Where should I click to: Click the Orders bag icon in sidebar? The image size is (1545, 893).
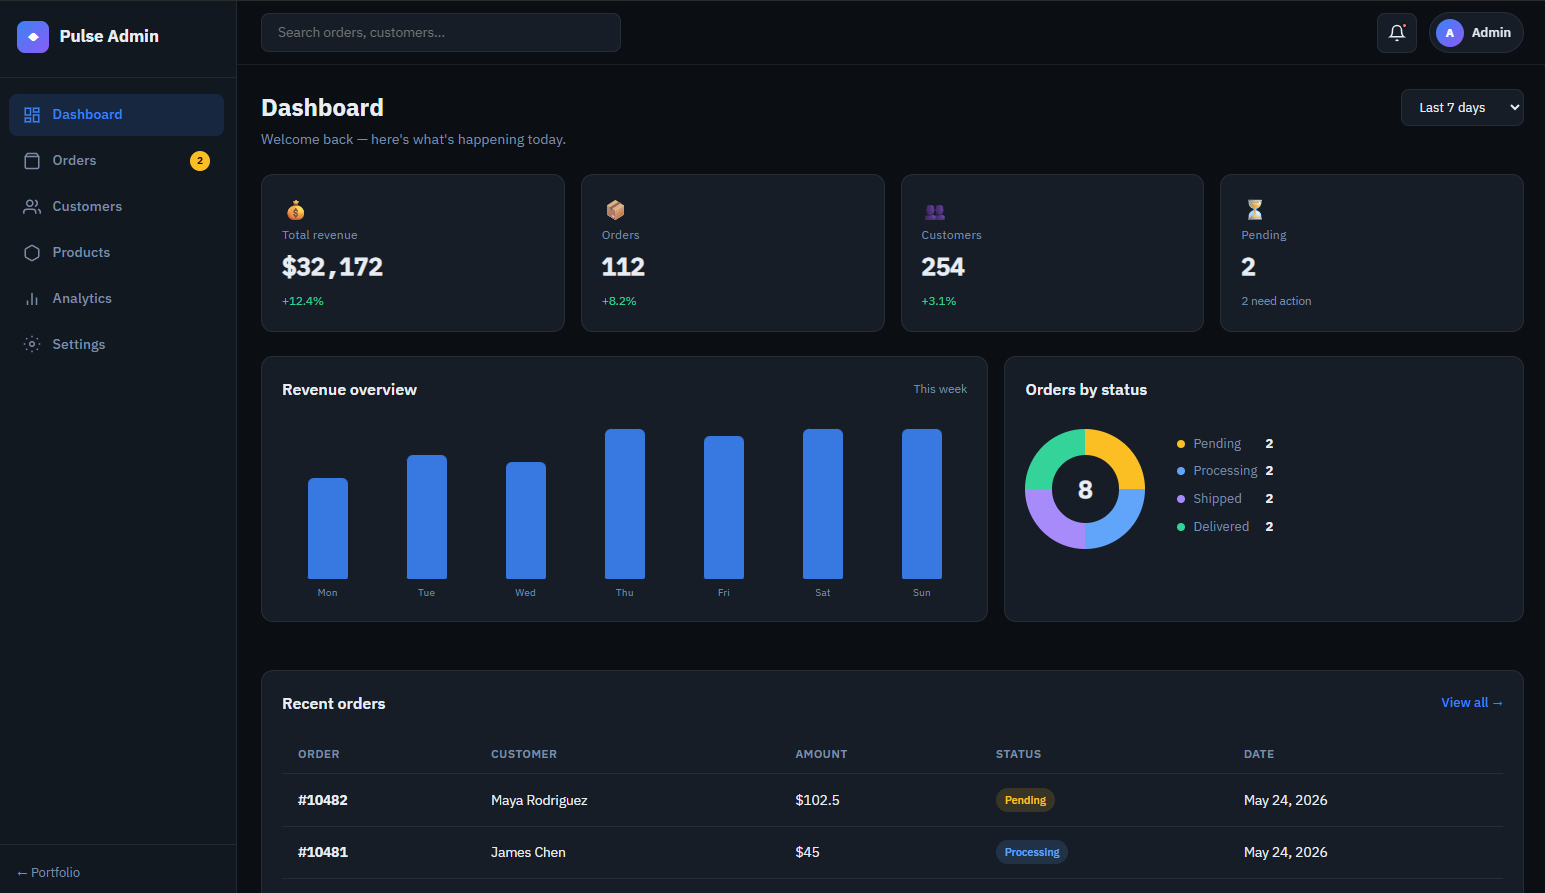pyautogui.click(x=32, y=161)
